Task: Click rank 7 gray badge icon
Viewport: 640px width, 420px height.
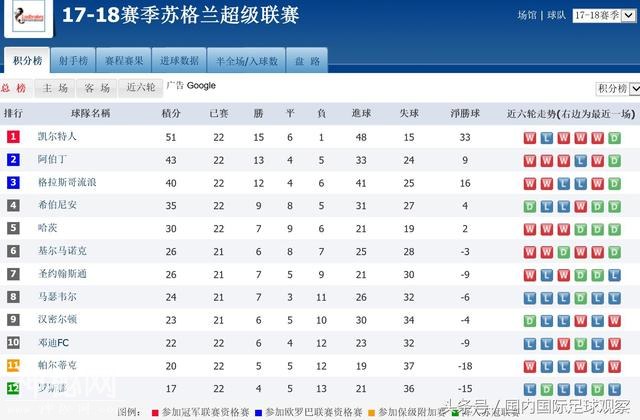Action: 13,274
